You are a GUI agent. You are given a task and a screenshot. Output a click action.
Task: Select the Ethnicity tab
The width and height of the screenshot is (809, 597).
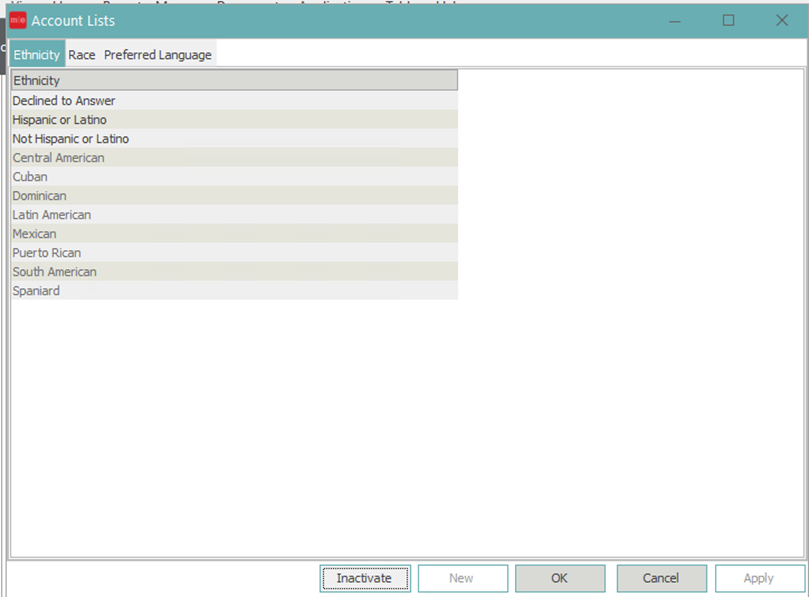coord(37,55)
